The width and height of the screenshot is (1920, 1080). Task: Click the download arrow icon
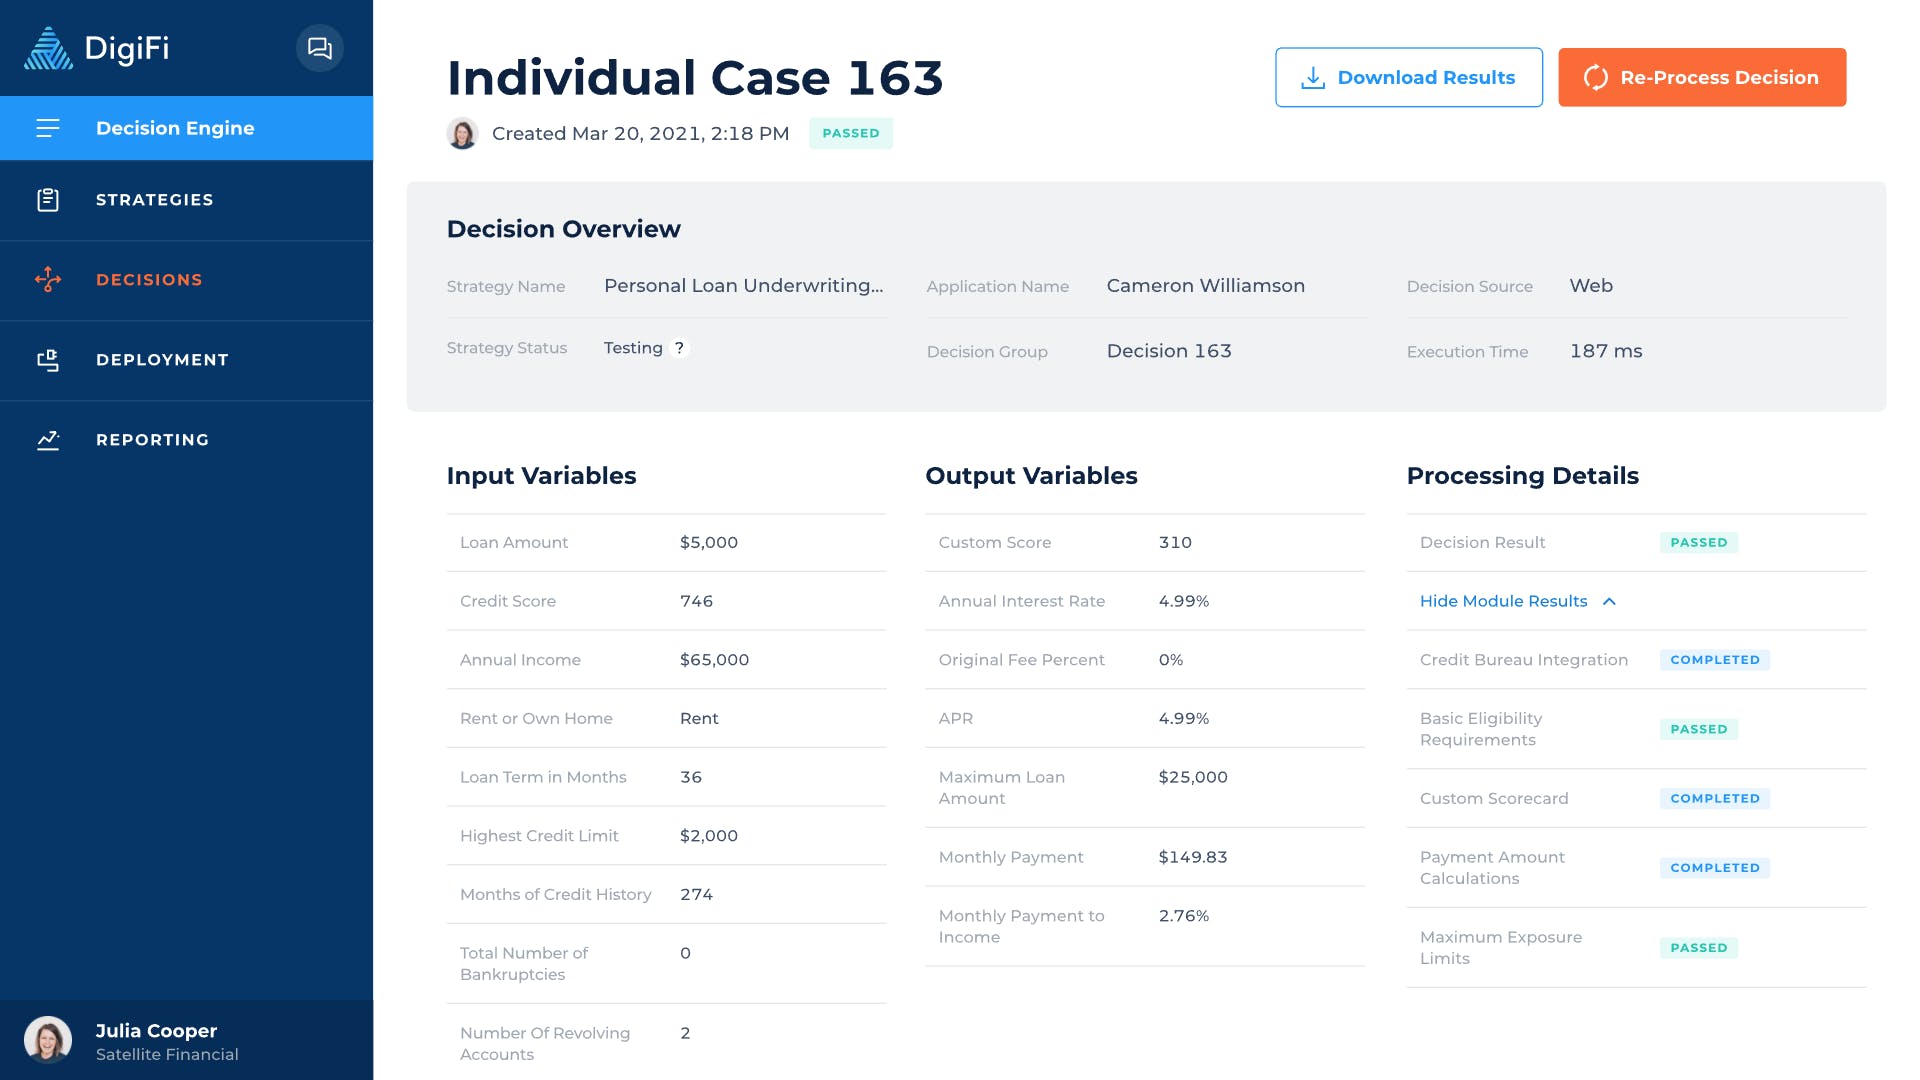pos(1312,78)
